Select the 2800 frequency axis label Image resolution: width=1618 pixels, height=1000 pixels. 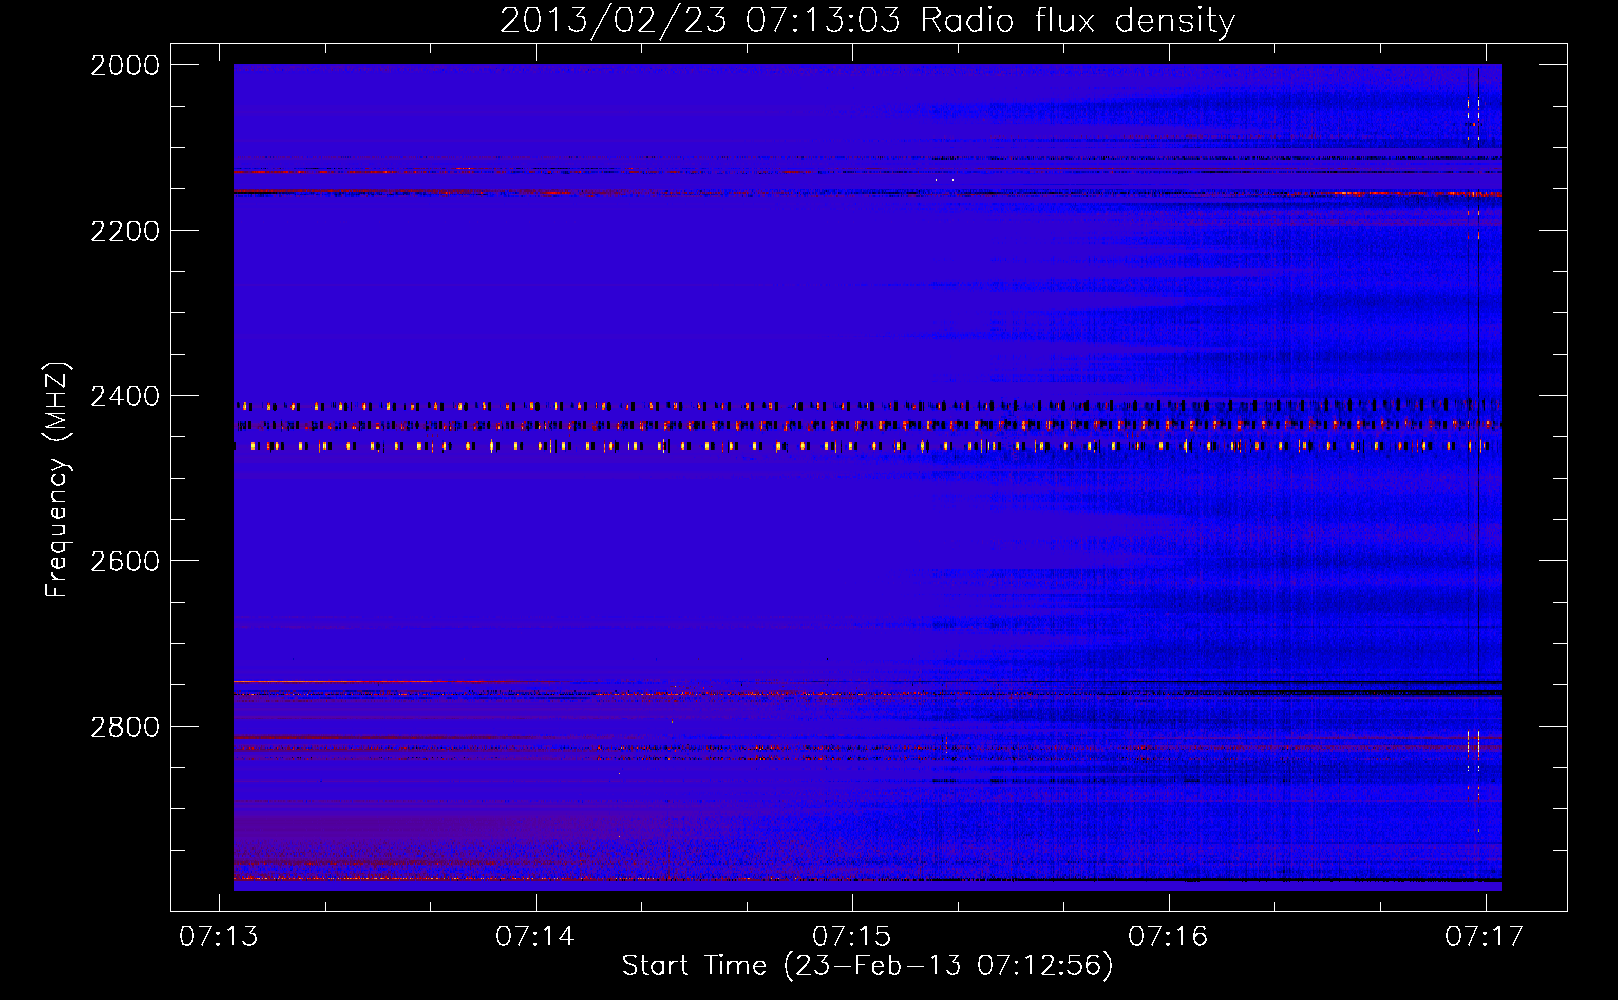(x=125, y=727)
